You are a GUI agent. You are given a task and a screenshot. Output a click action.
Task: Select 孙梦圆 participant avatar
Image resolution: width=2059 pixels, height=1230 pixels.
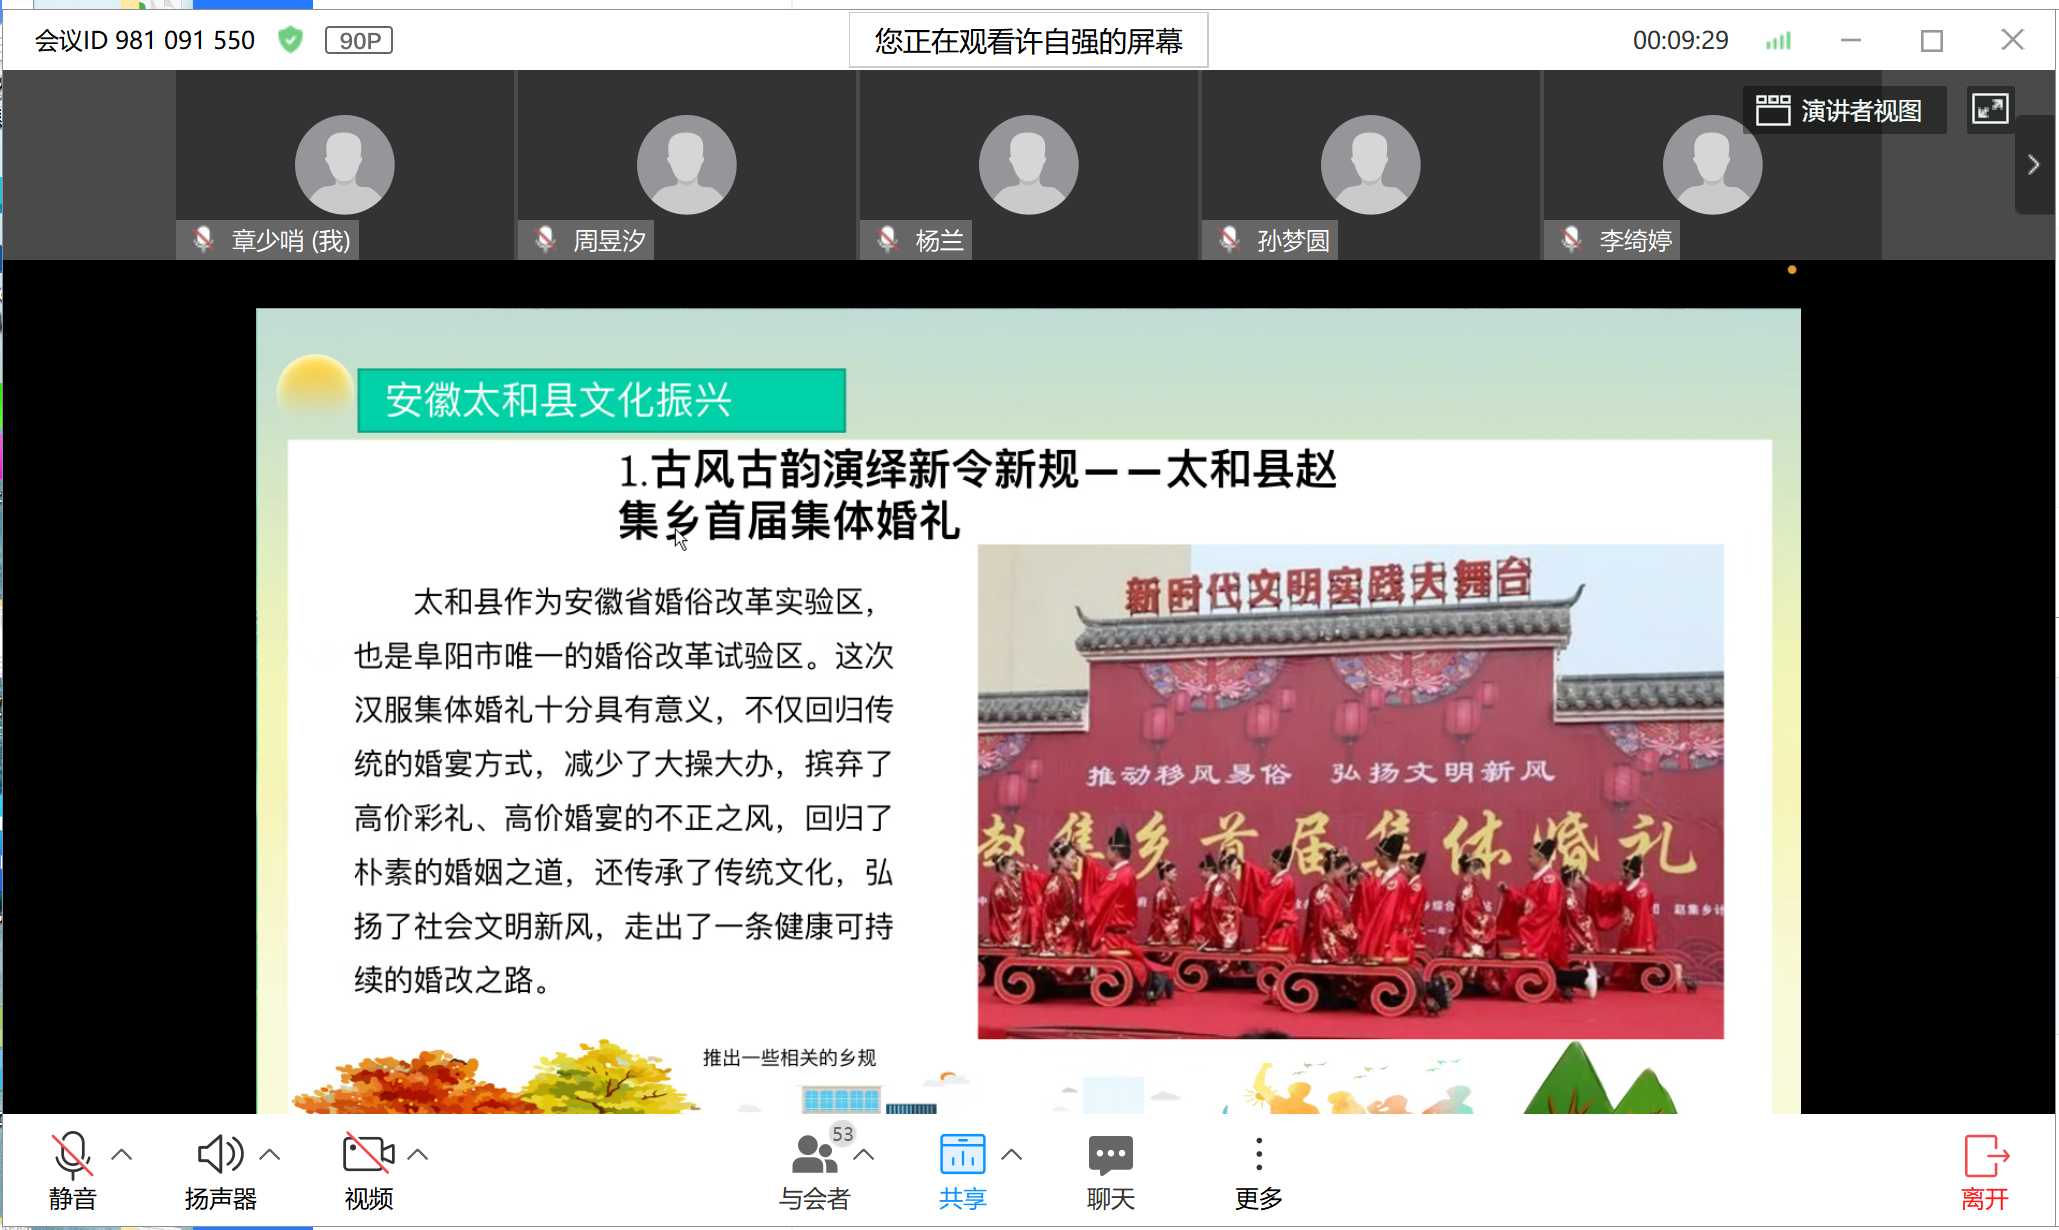(x=1370, y=165)
